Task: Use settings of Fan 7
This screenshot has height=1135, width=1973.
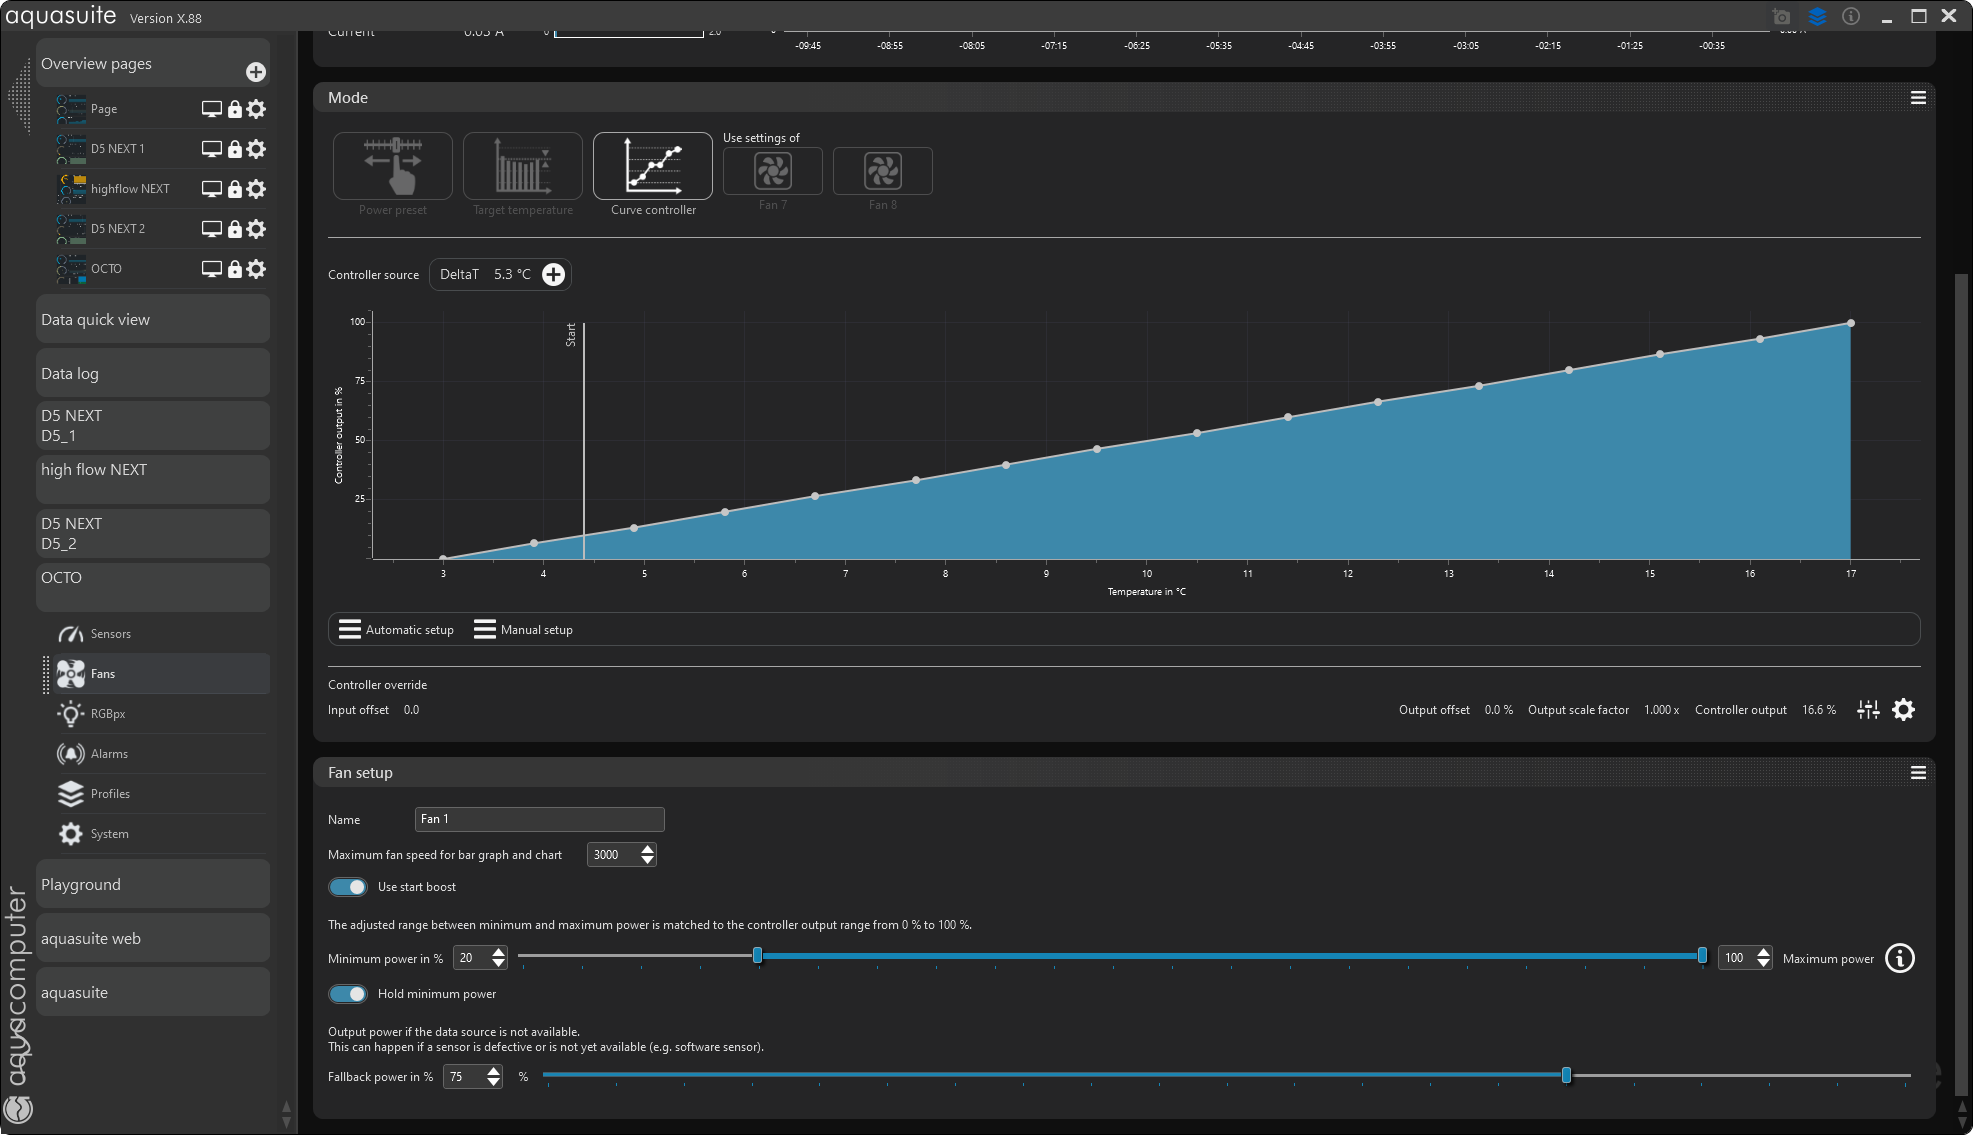Action: coord(773,171)
